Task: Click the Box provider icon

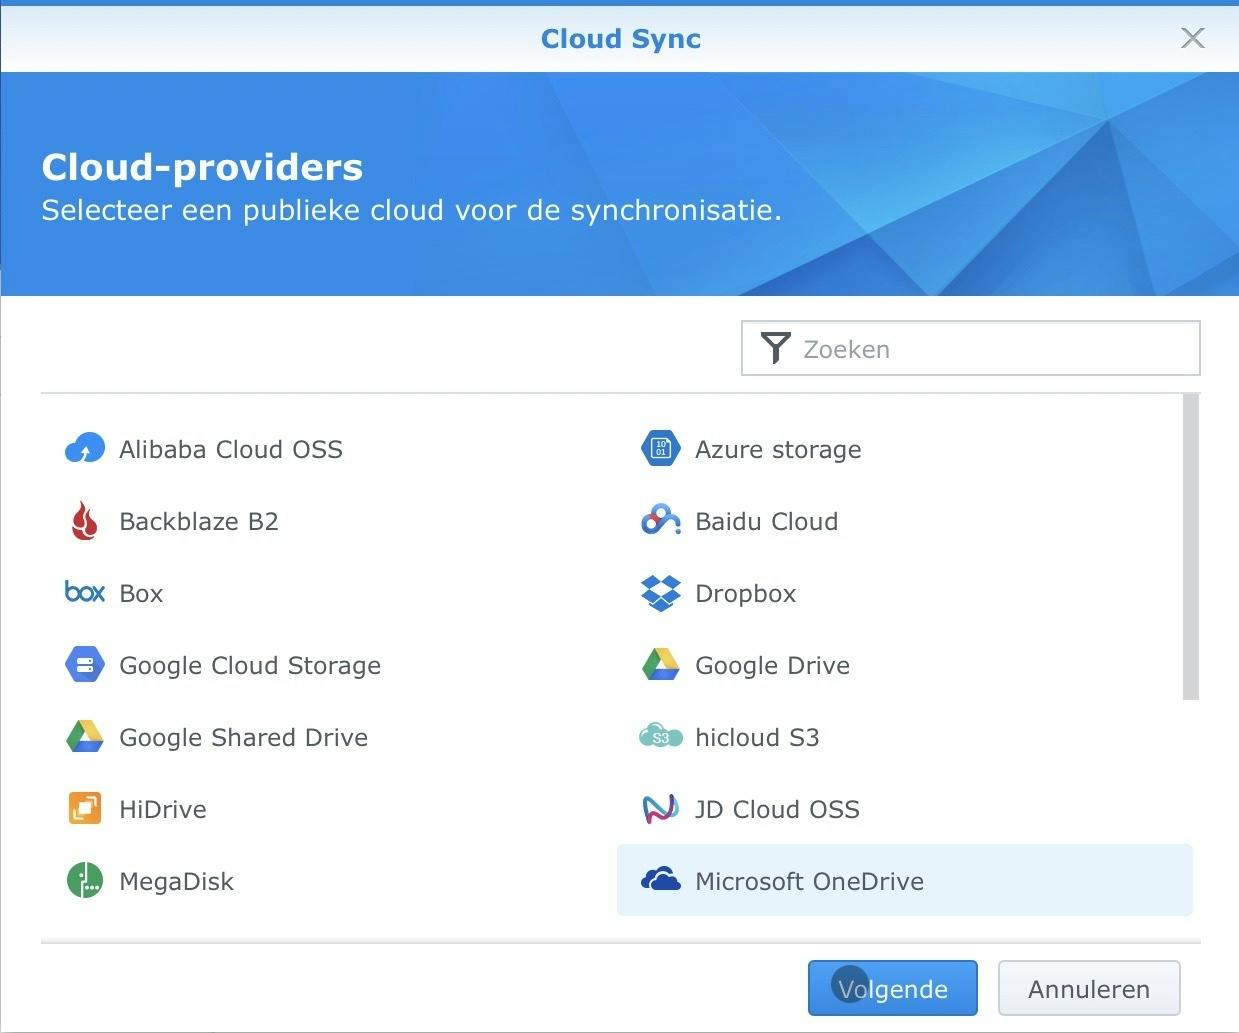Action: (x=84, y=592)
